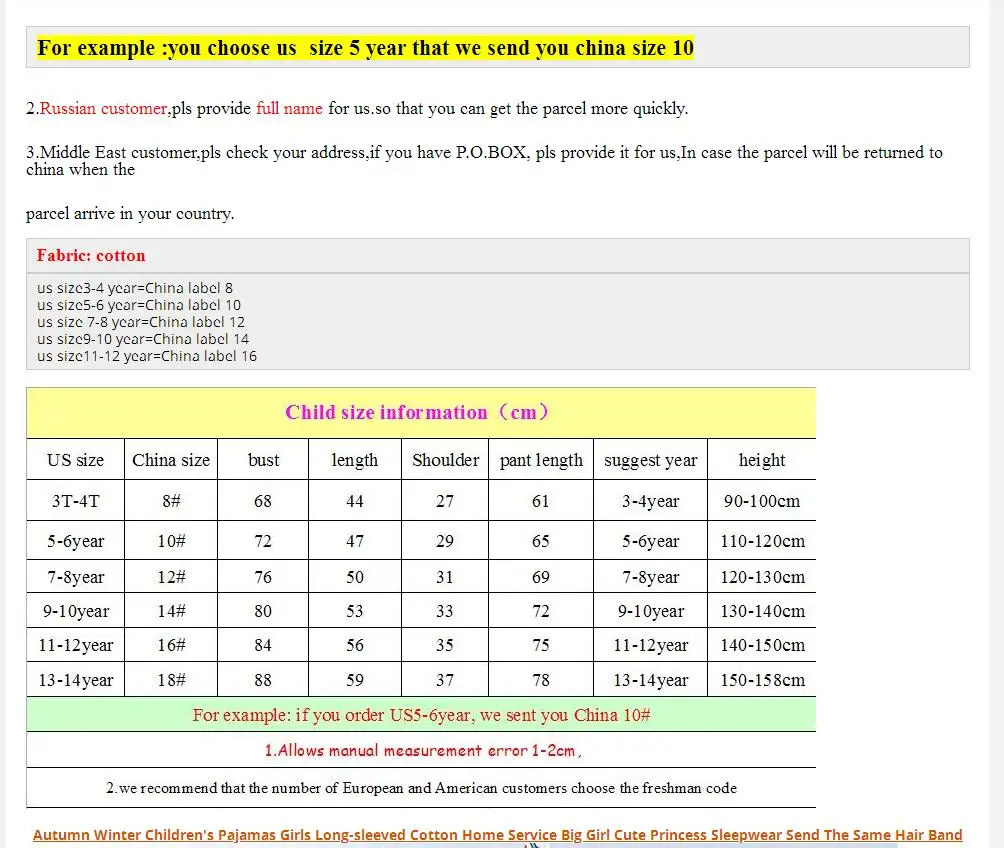Select the '12#' China size cell
The image size is (1004, 848).
[171, 577]
